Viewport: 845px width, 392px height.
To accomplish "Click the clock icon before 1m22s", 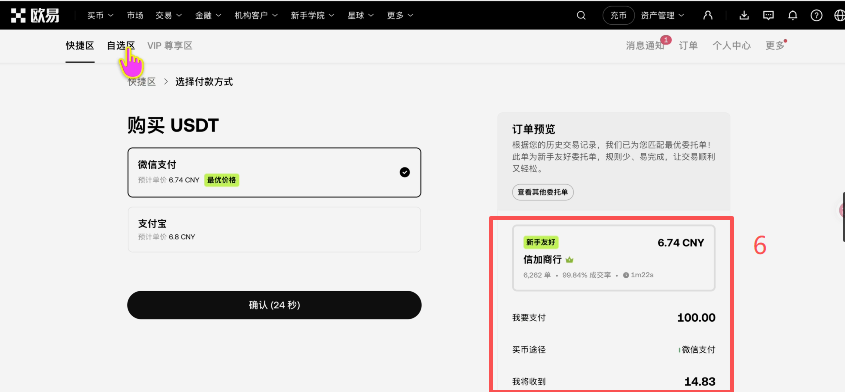I will (626, 275).
